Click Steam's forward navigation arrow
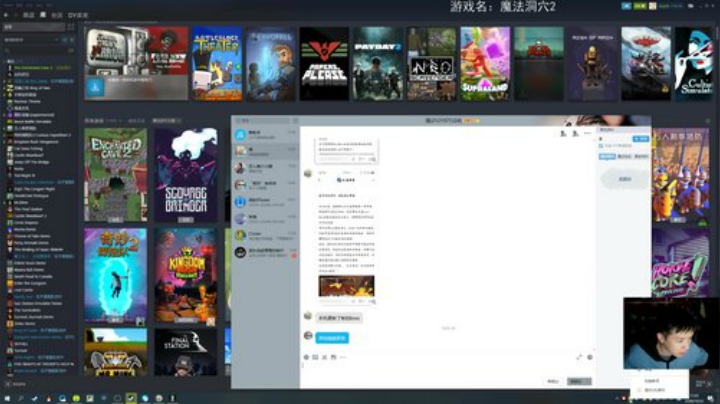The height and width of the screenshot is (404, 720). (15, 15)
